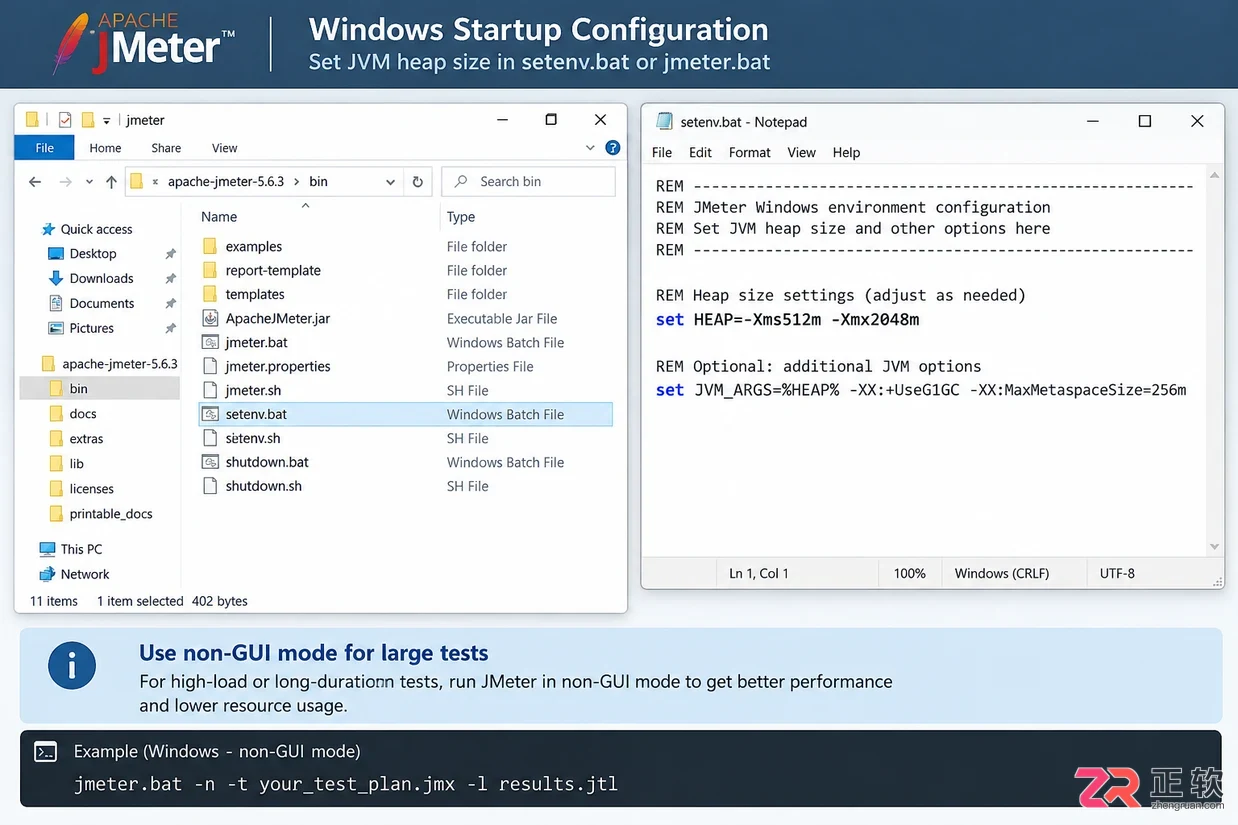The image size is (1238, 825).
Task: Refresh the bin folder view
Action: click(418, 182)
